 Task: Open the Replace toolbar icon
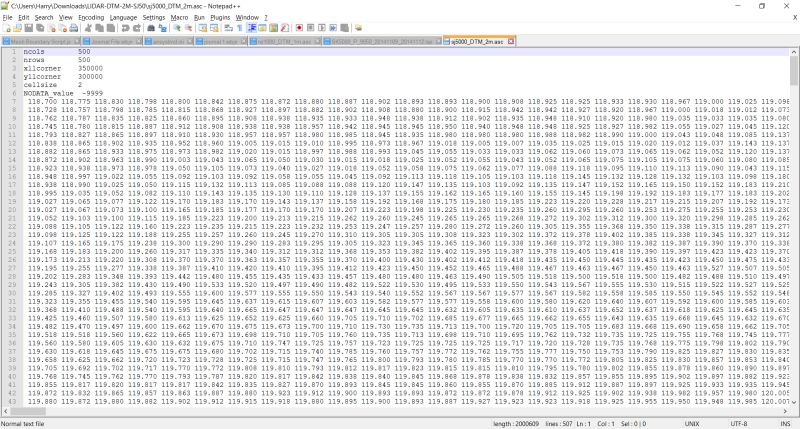[162, 28]
